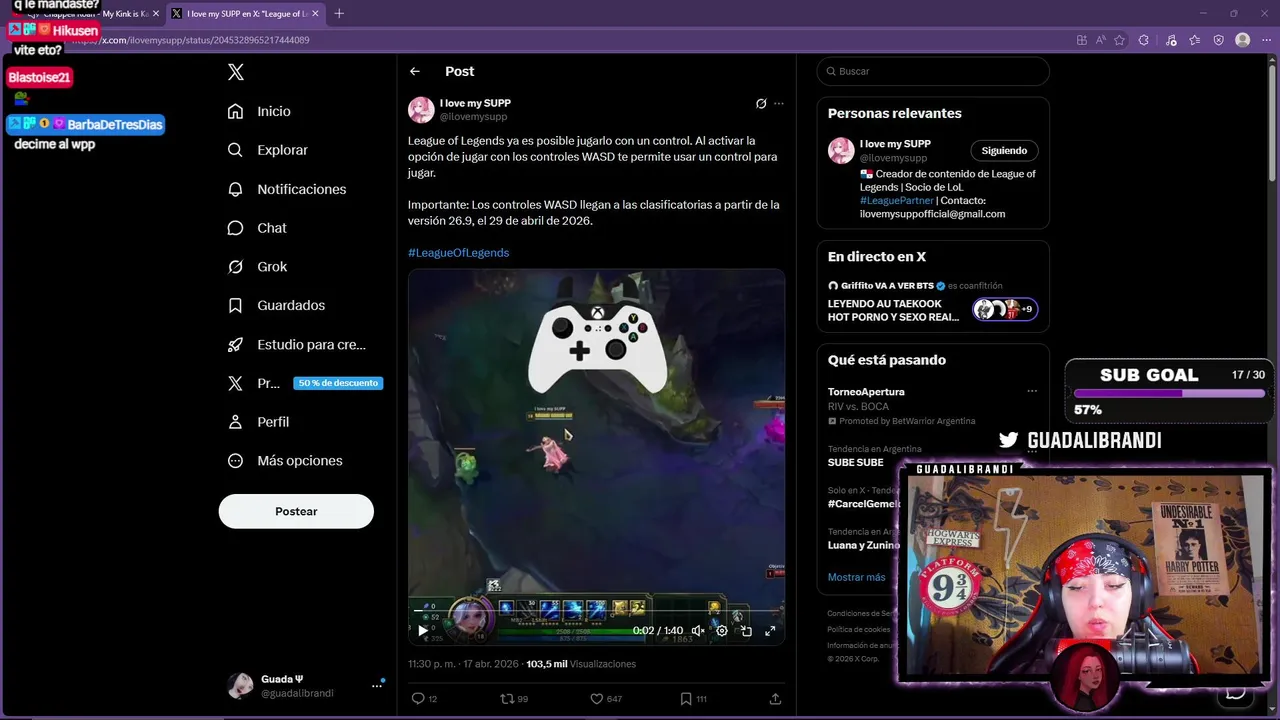
Task: Go back with the Post arrow
Action: 415,71
